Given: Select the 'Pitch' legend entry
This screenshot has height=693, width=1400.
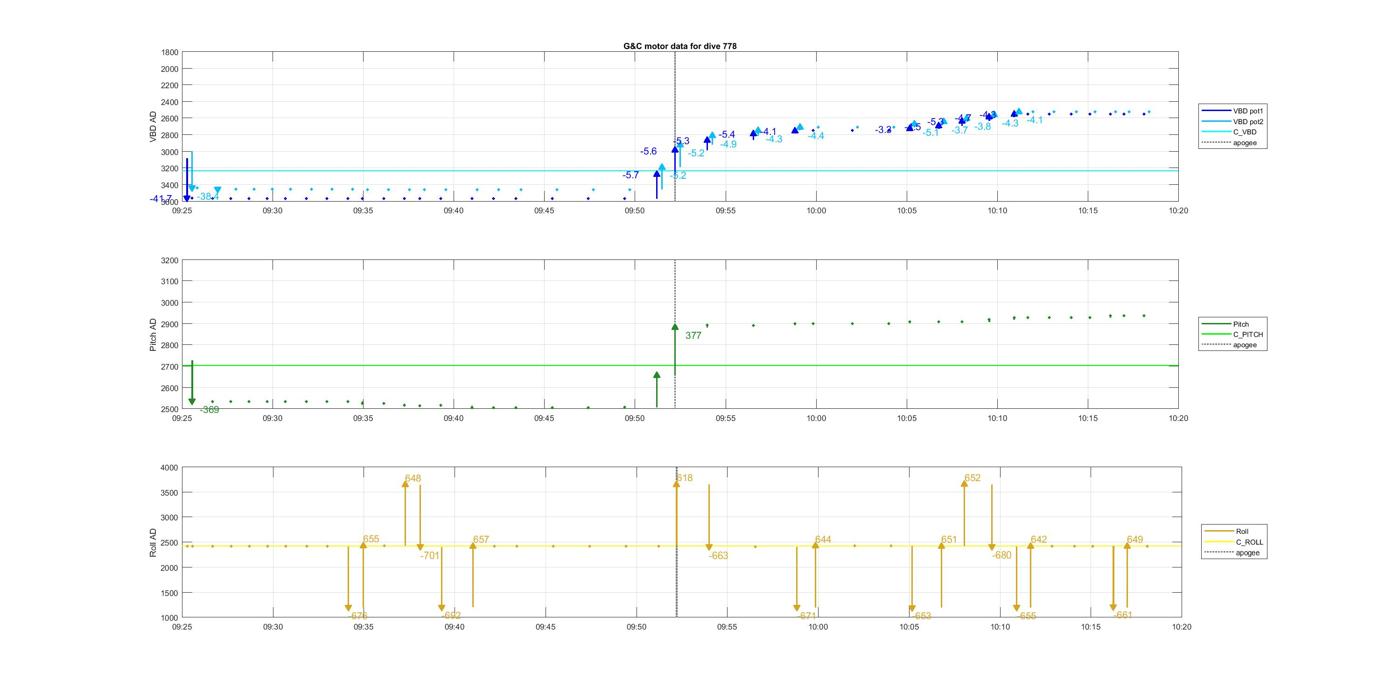Looking at the screenshot, I should [x=1241, y=324].
